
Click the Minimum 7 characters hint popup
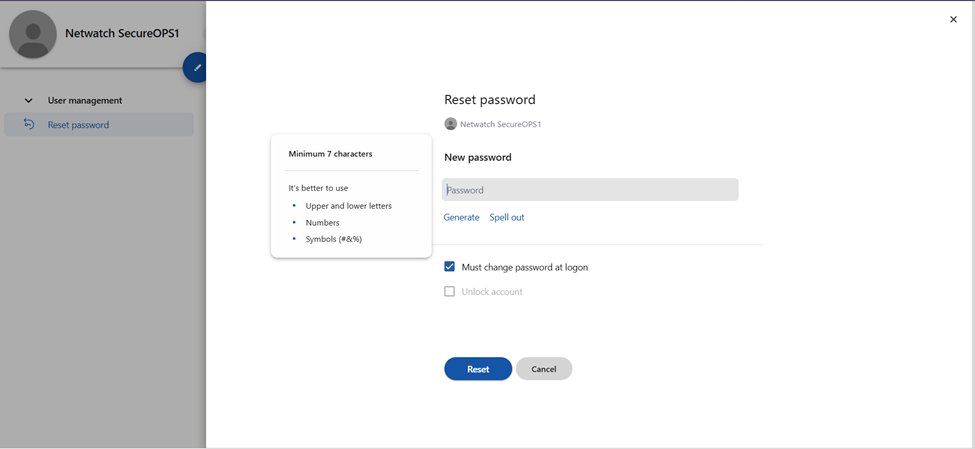[351, 196]
